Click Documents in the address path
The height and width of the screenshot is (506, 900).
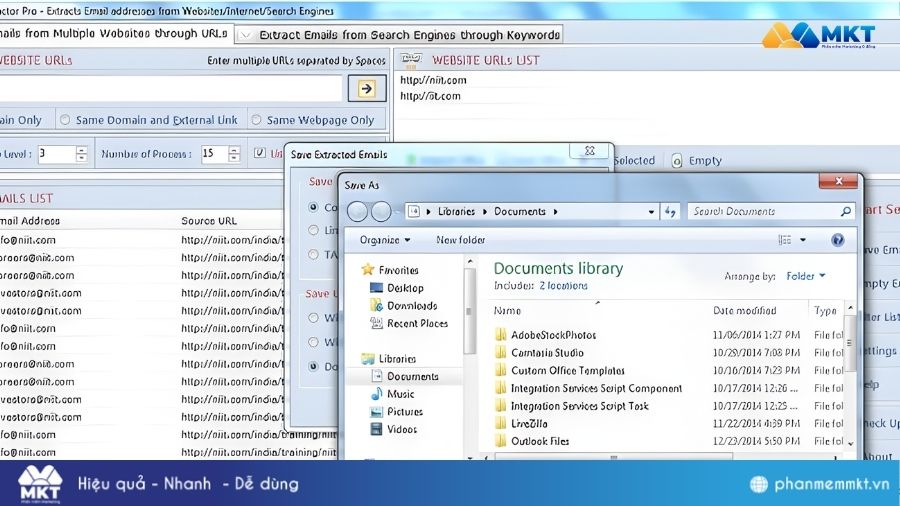point(520,212)
